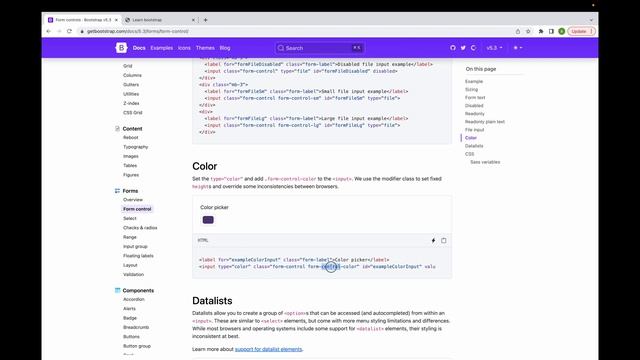640x360 pixels.
Task: Select the Form controls Bootstrap tab
Action: 83,20
